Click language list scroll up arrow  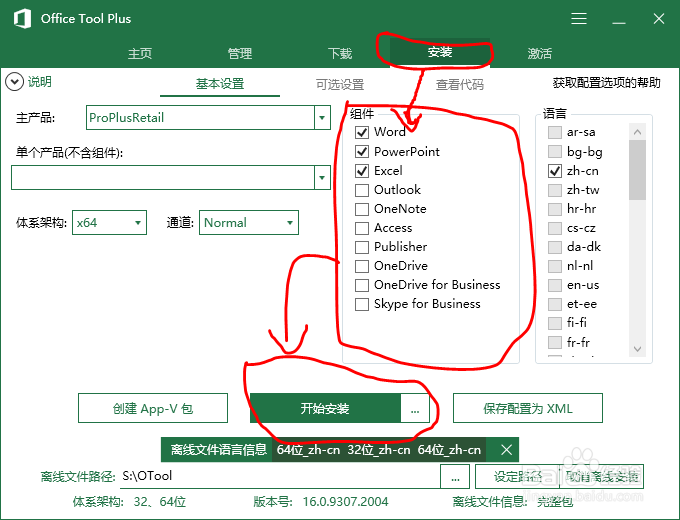637,132
